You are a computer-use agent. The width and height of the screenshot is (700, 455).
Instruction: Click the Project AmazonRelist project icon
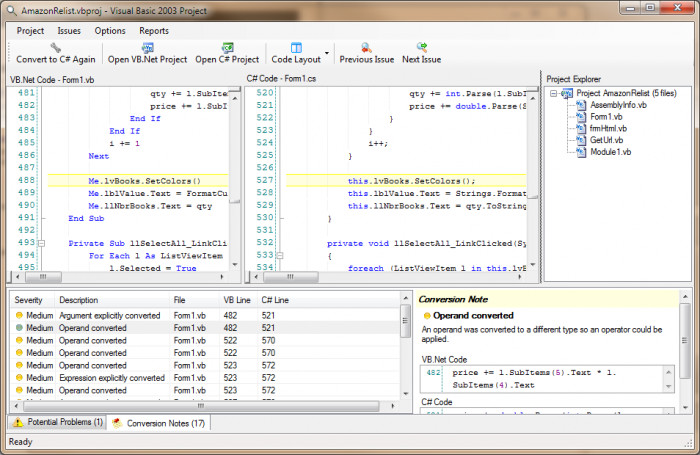coord(567,93)
